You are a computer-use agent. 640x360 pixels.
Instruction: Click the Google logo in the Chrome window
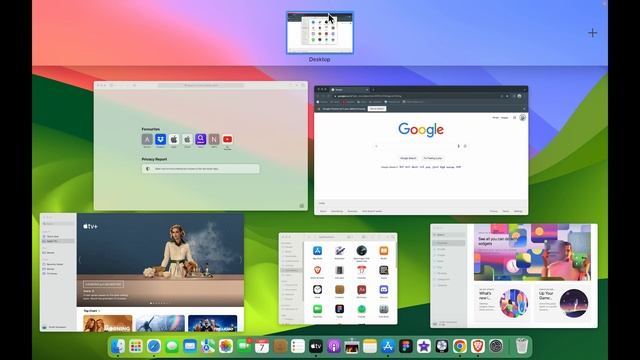click(421, 129)
